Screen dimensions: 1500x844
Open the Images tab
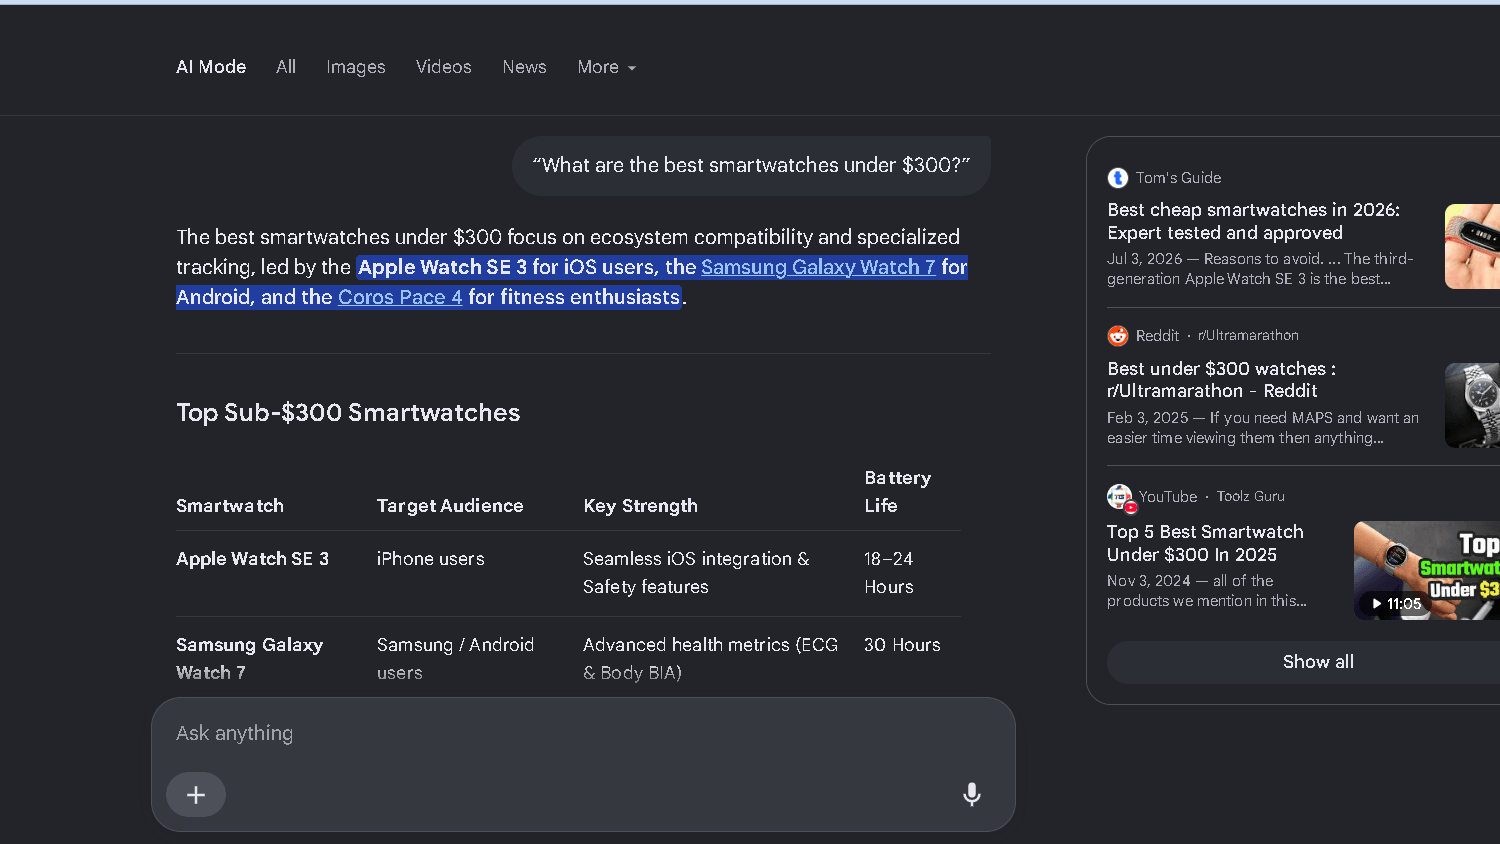pyautogui.click(x=356, y=67)
